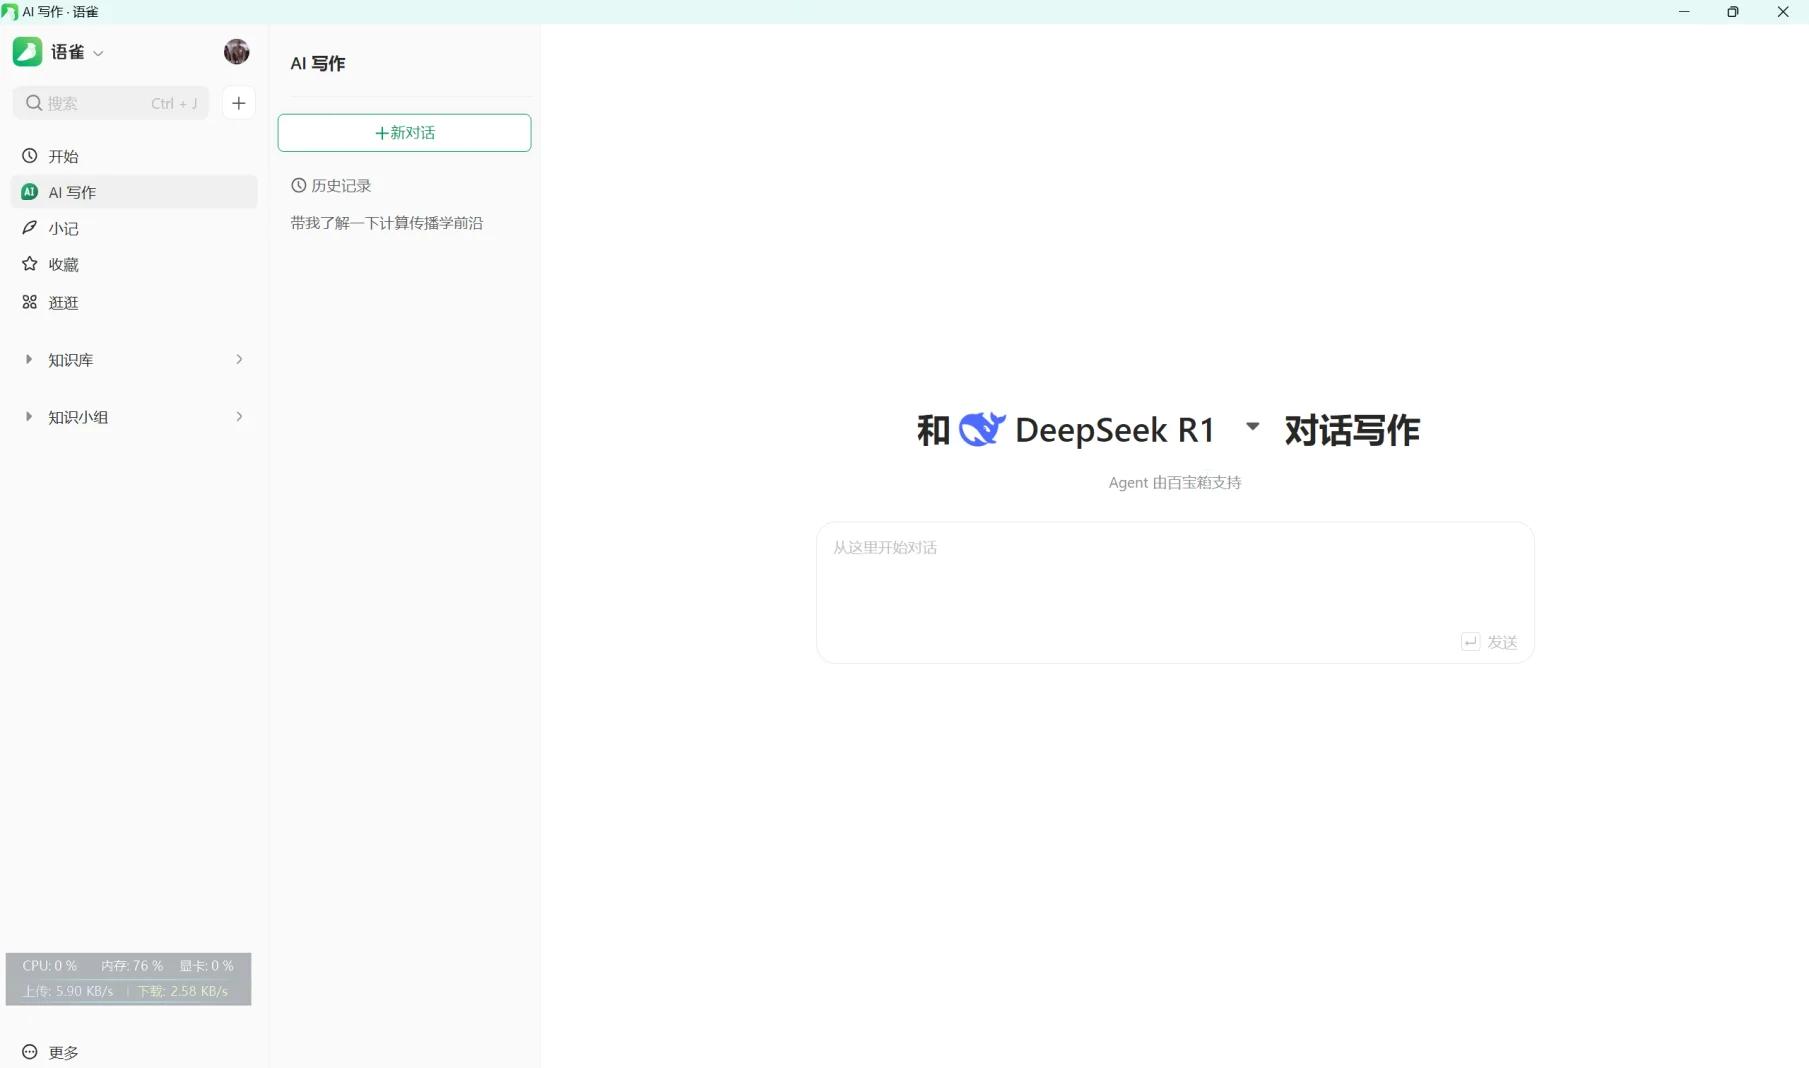Image resolution: width=1809 pixels, height=1068 pixels.
Task: Restore down the Yuque window
Action: coord(1733,12)
